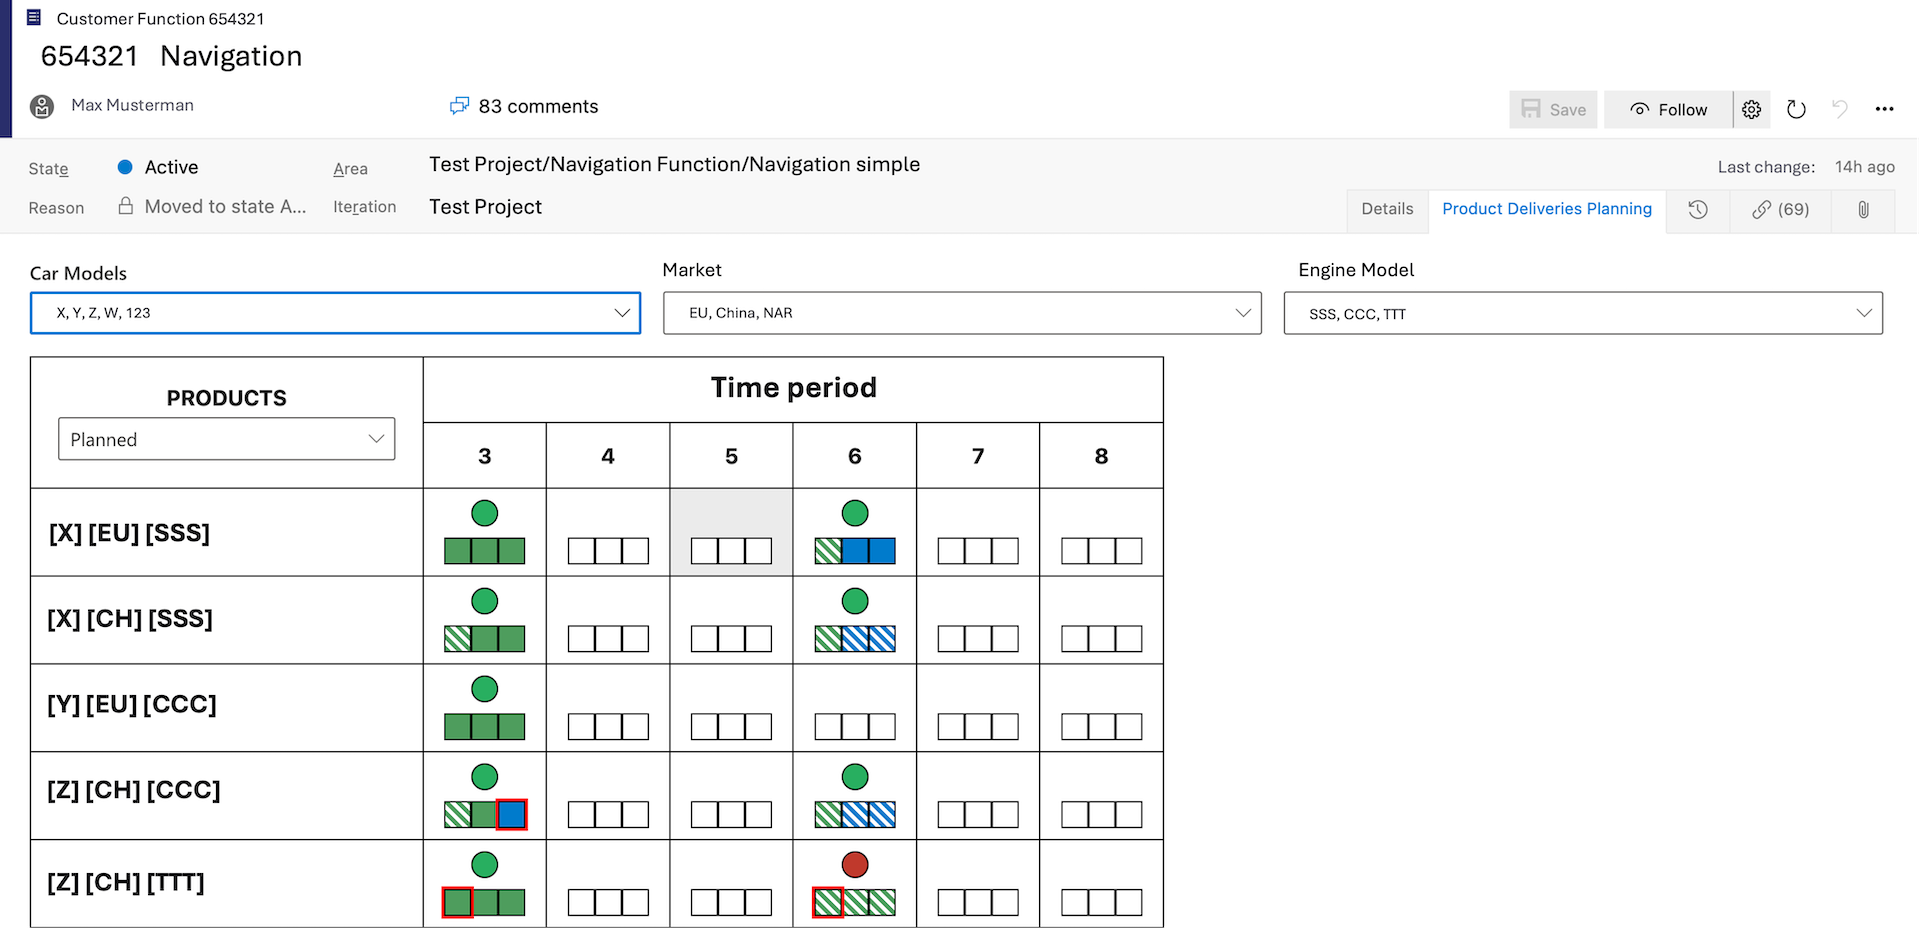Click the refresh icon
Viewport: 1920px width, 929px height.
coord(1796,110)
